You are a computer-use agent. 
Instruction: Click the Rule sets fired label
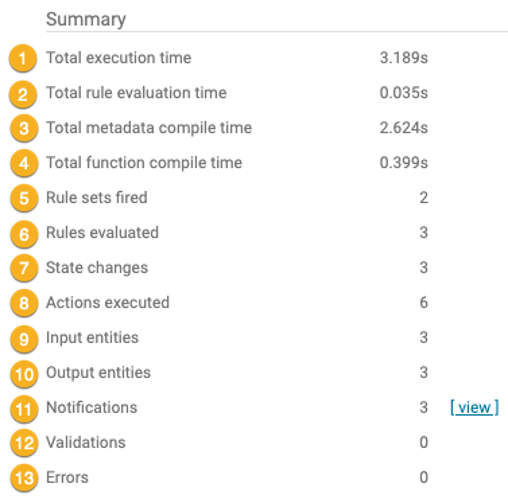pos(97,197)
